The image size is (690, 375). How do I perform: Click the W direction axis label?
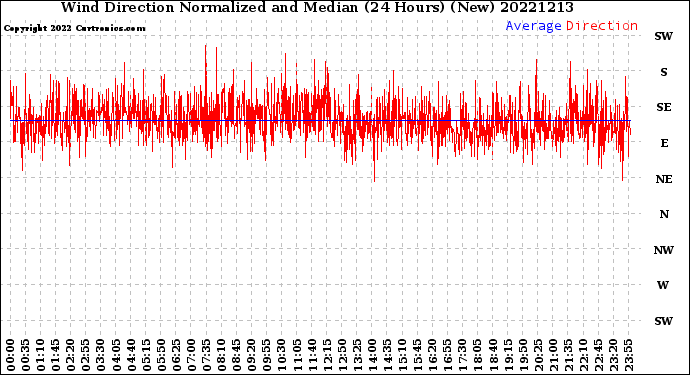(663, 285)
